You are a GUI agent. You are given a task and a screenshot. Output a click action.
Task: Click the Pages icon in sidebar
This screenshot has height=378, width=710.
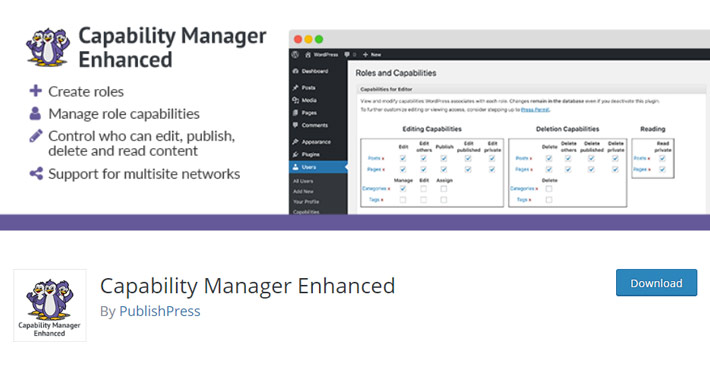pyautogui.click(x=296, y=113)
